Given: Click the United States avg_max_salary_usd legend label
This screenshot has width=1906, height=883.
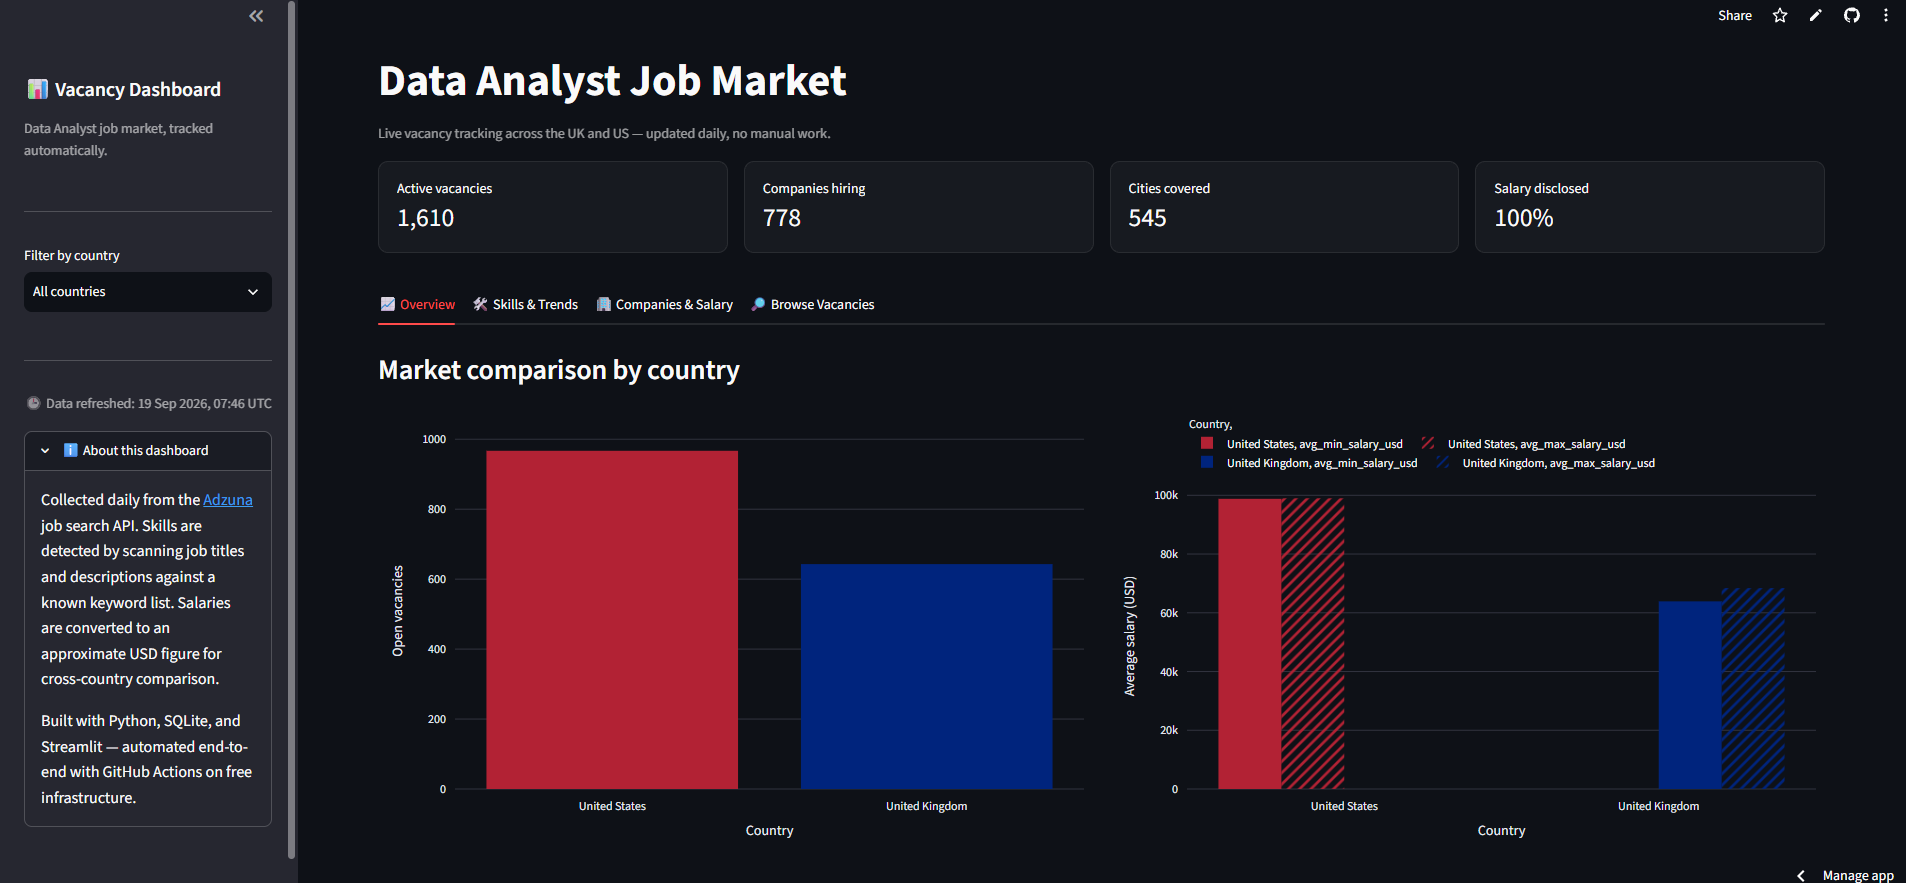Looking at the screenshot, I should click(x=1536, y=444).
